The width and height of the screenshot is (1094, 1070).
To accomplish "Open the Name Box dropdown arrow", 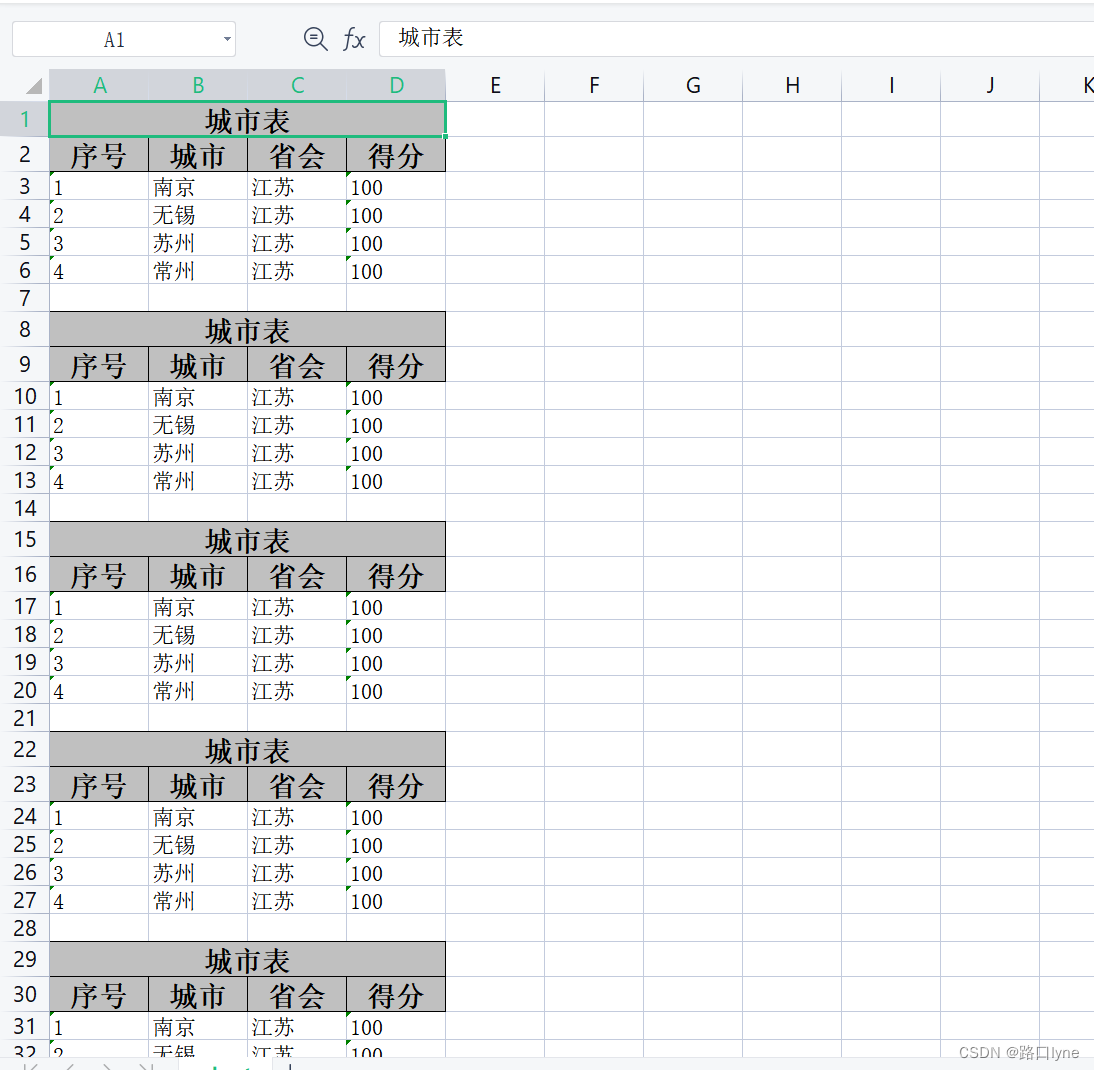I will pyautogui.click(x=227, y=39).
